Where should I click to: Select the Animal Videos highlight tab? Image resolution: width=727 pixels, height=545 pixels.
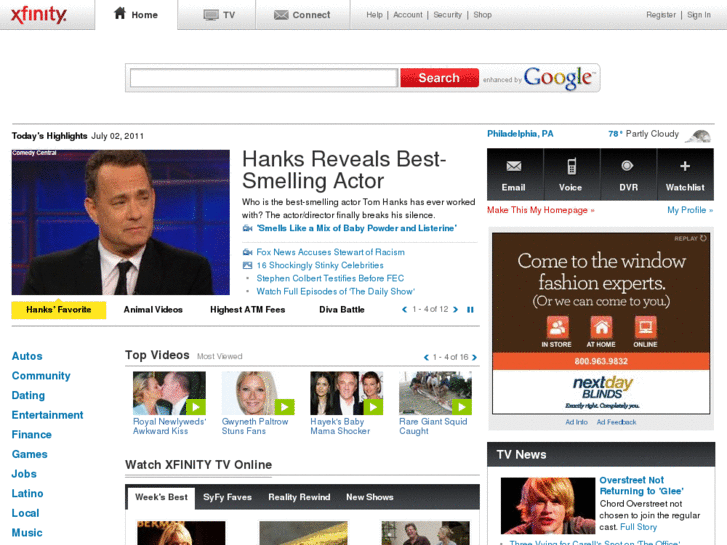click(153, 310)
